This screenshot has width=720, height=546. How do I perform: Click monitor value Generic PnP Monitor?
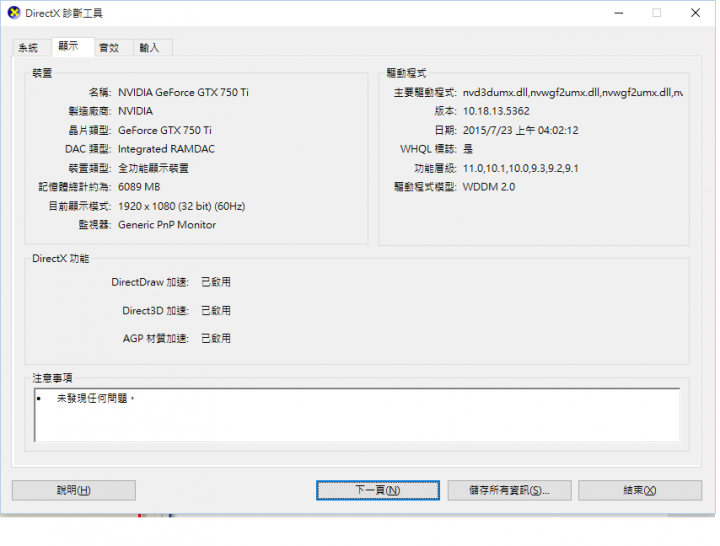[167, 225]
